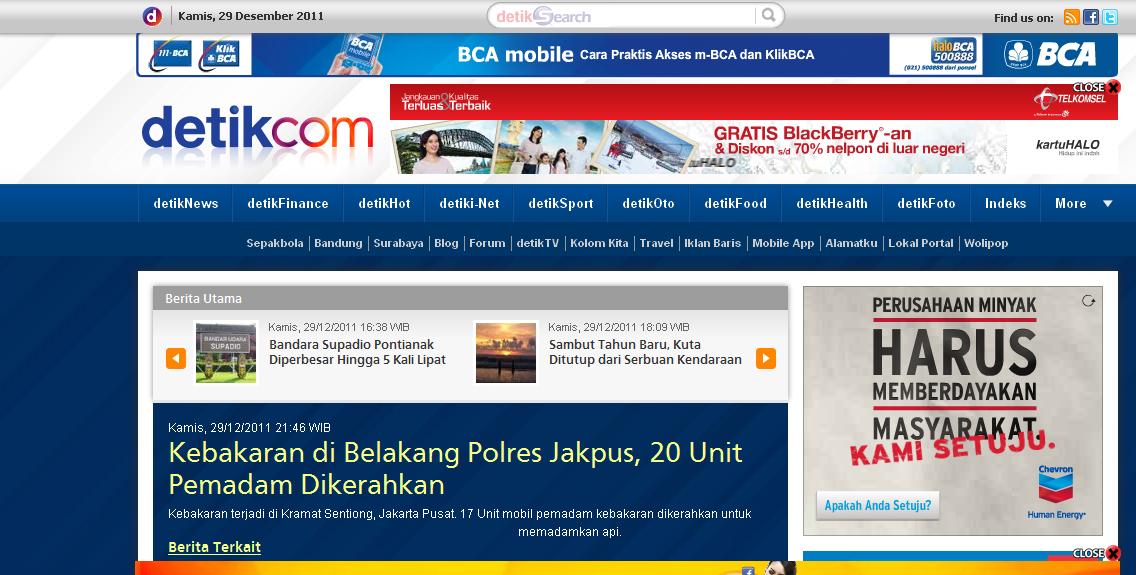Click the Apakah Anda Setuju? button
1136x575 pixels.
877,505
